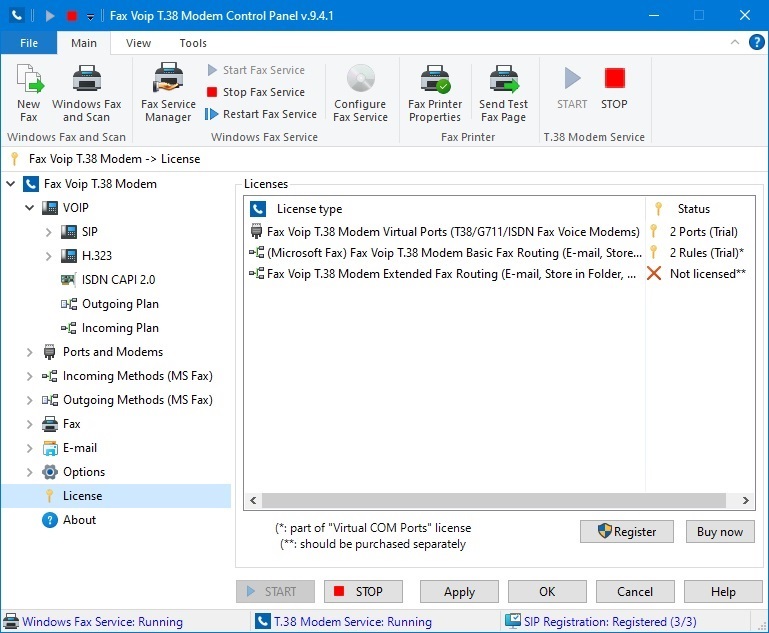Screen dimensions: 769x633
Task: Open the quick access toolbar customize dropdown
Action: click(x=91, y=17)
